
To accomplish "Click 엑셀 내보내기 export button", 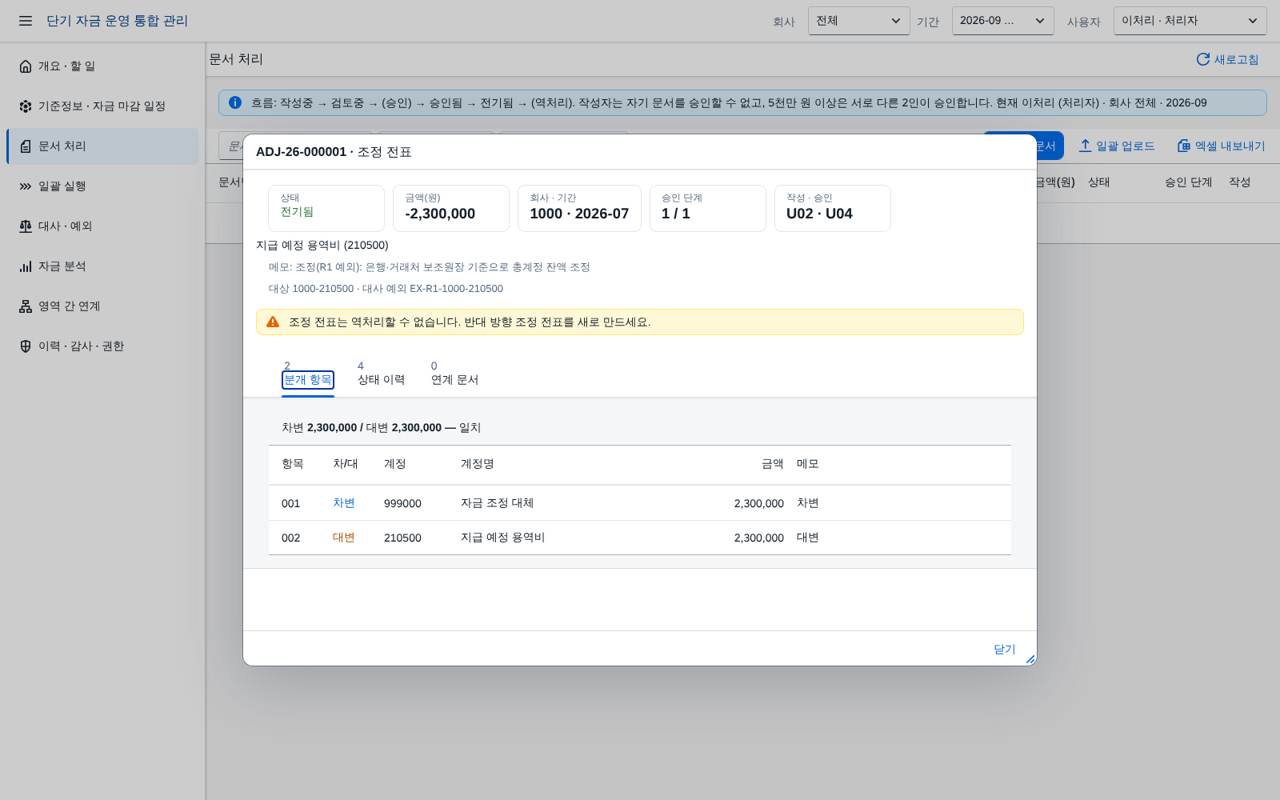I will point(1221,146).
